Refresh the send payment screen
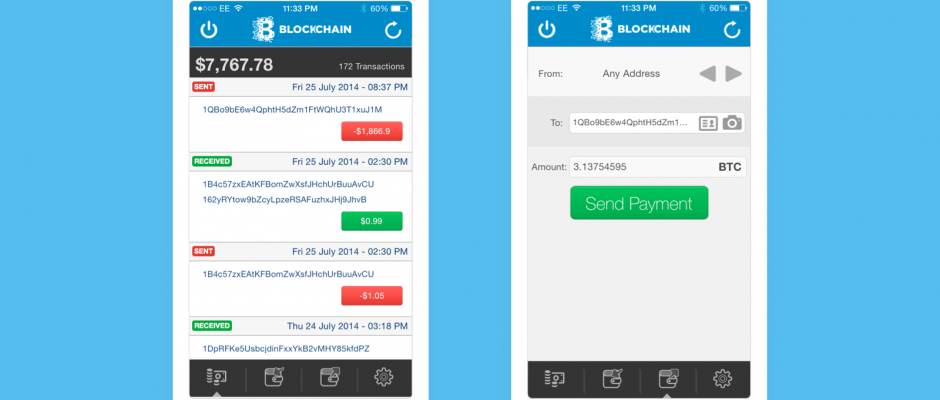 [731, 29]
